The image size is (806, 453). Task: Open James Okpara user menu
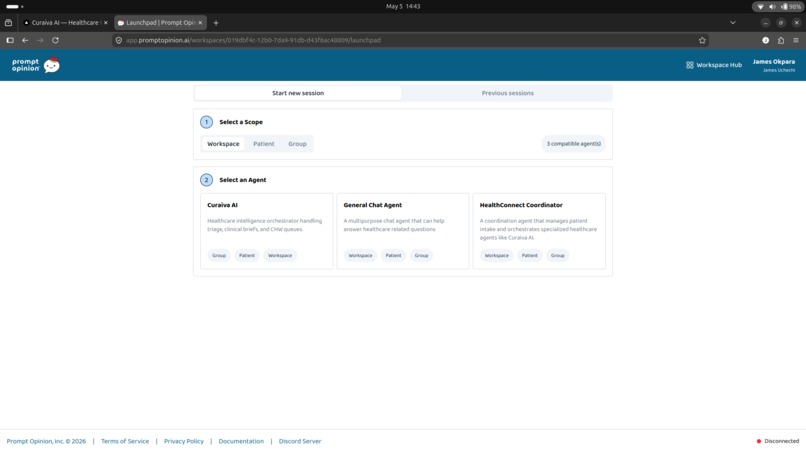[x=774, y=65]
